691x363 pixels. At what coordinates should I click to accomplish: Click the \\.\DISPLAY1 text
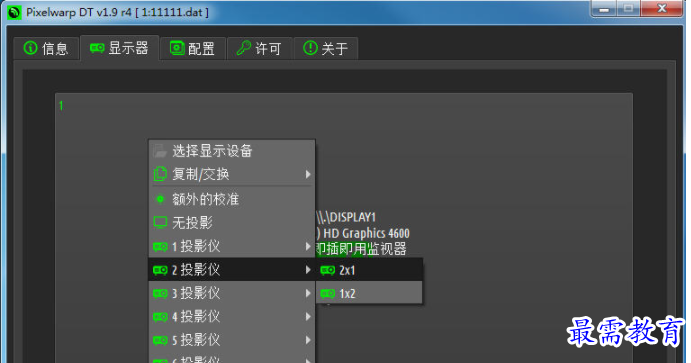(x=346, y=217)
